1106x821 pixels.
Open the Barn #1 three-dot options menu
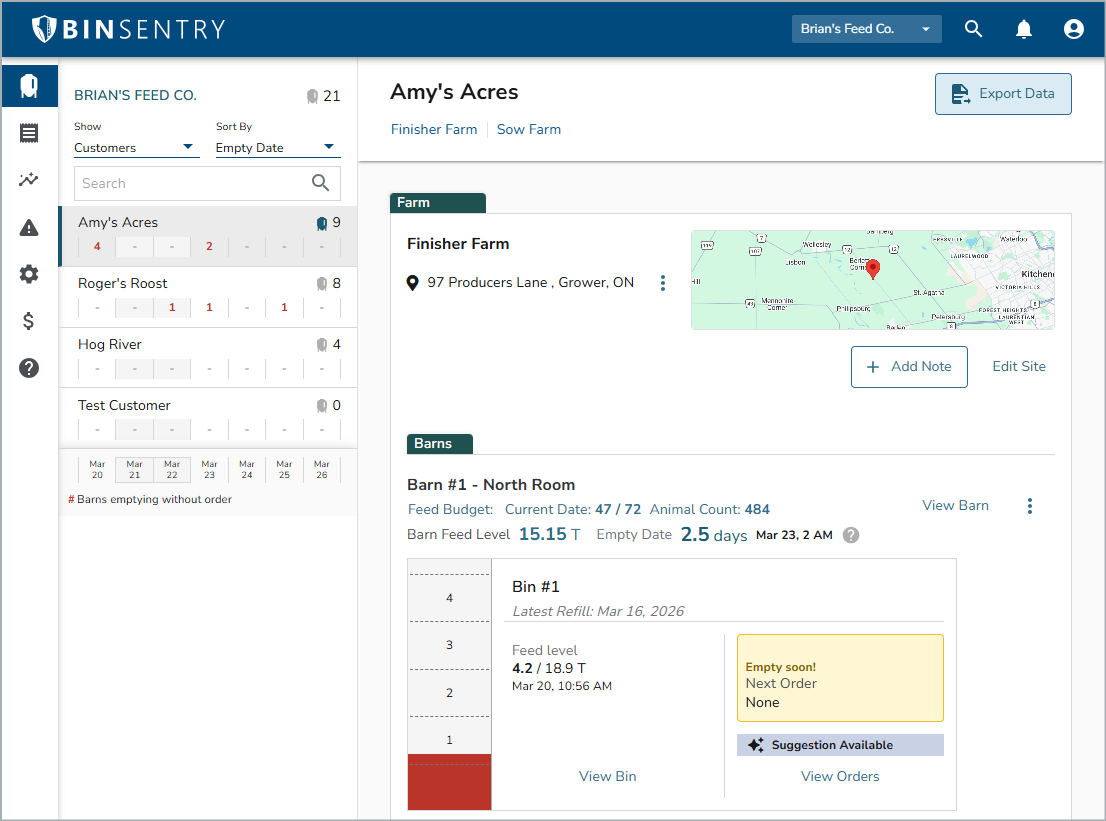tap(1029, 506)
